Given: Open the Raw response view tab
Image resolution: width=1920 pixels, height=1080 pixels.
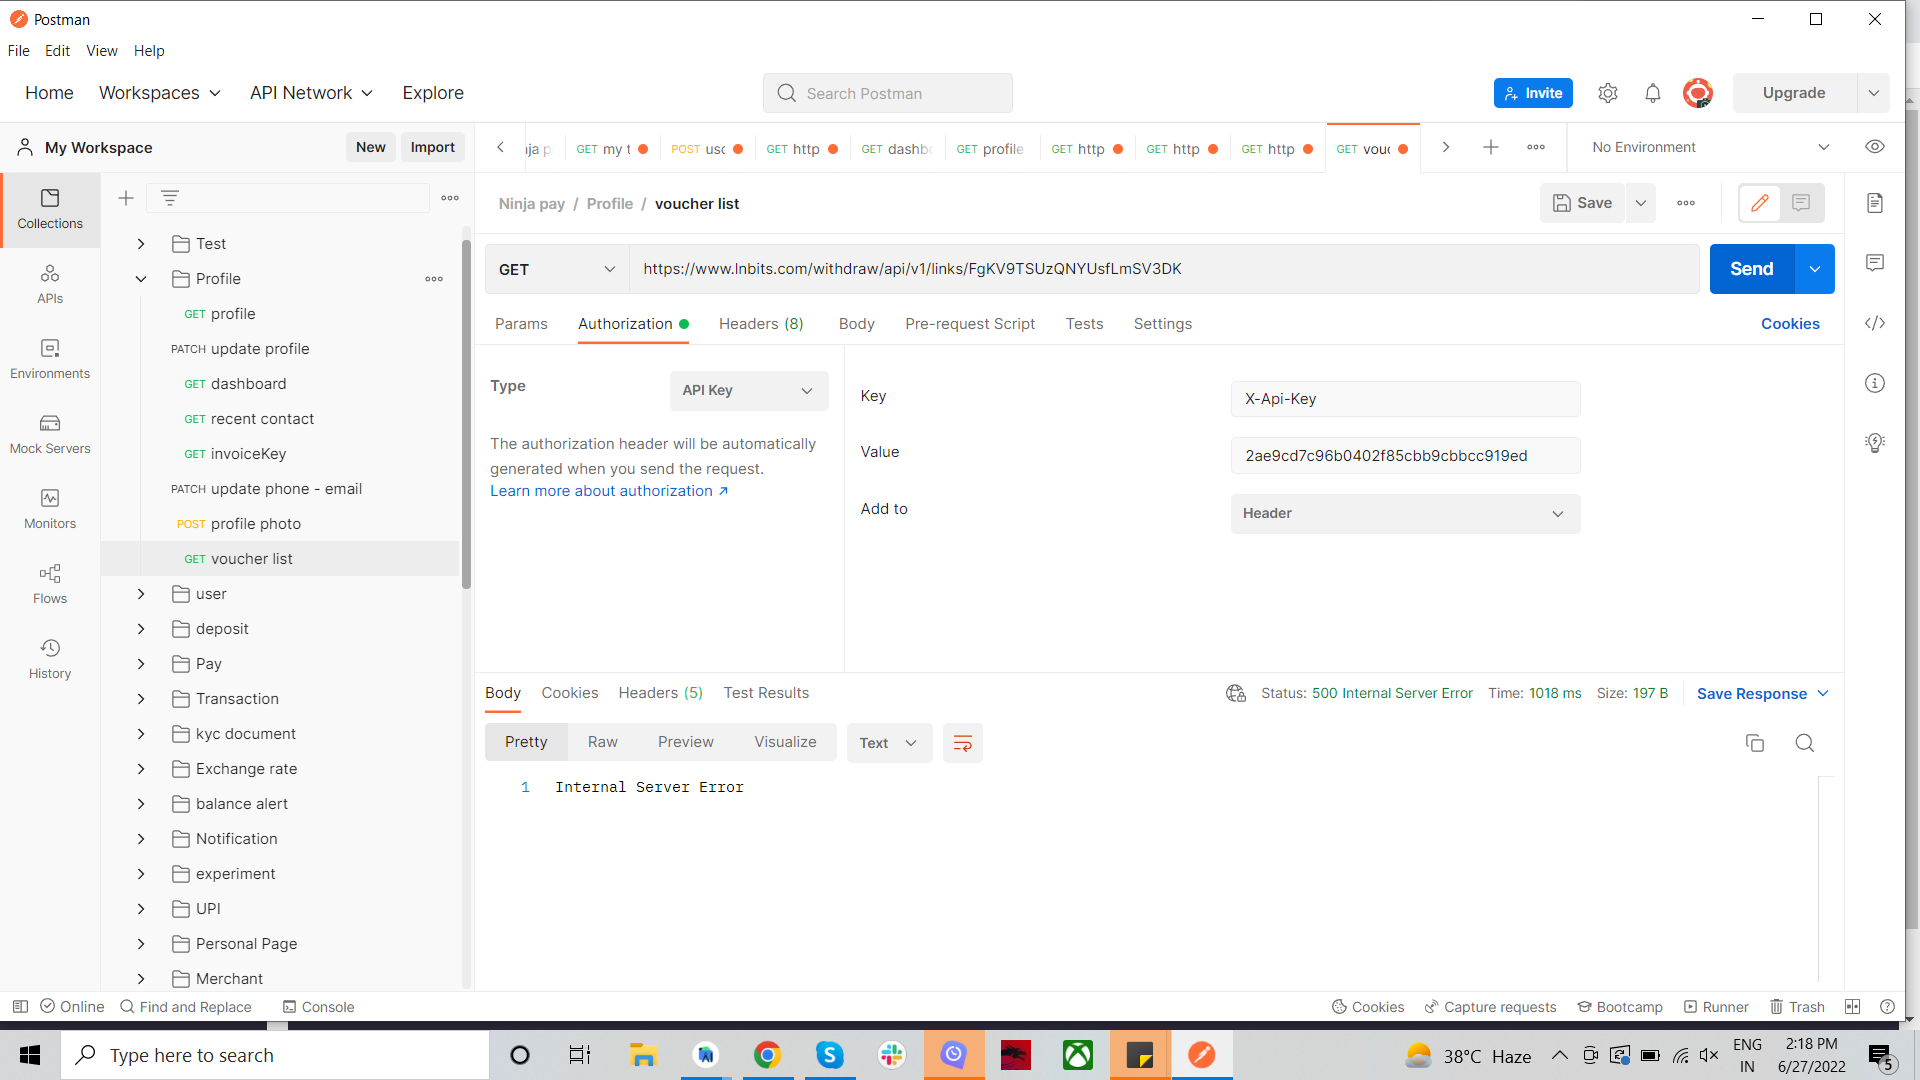Looking at the screenshot, I should (602, 742).
